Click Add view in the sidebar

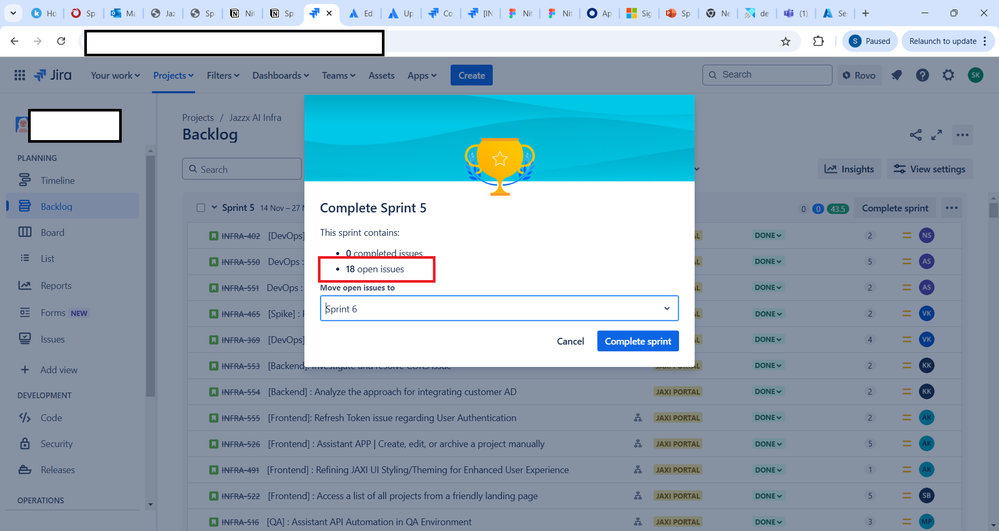(73, 370)
